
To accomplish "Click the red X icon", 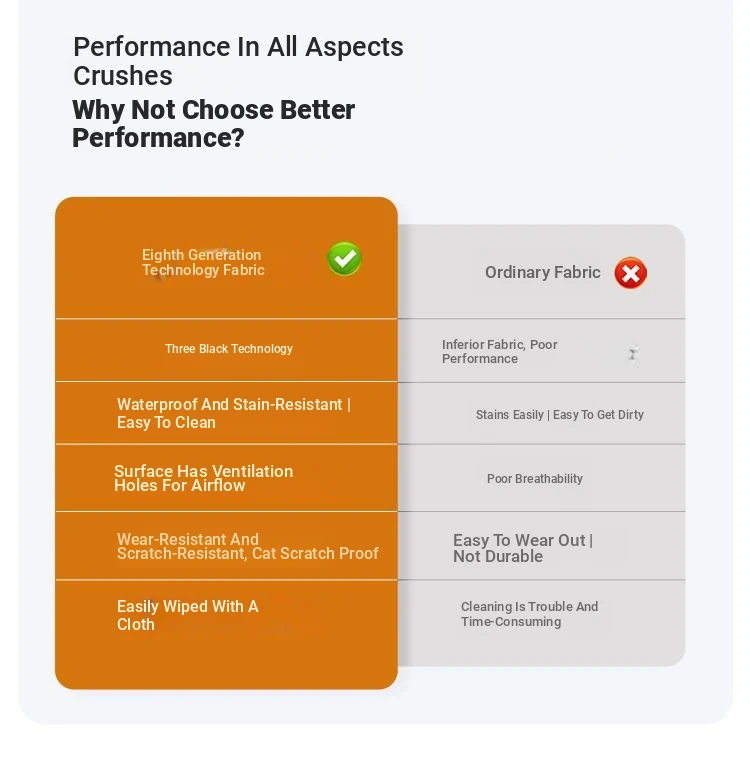I will [x=631, y=273].
